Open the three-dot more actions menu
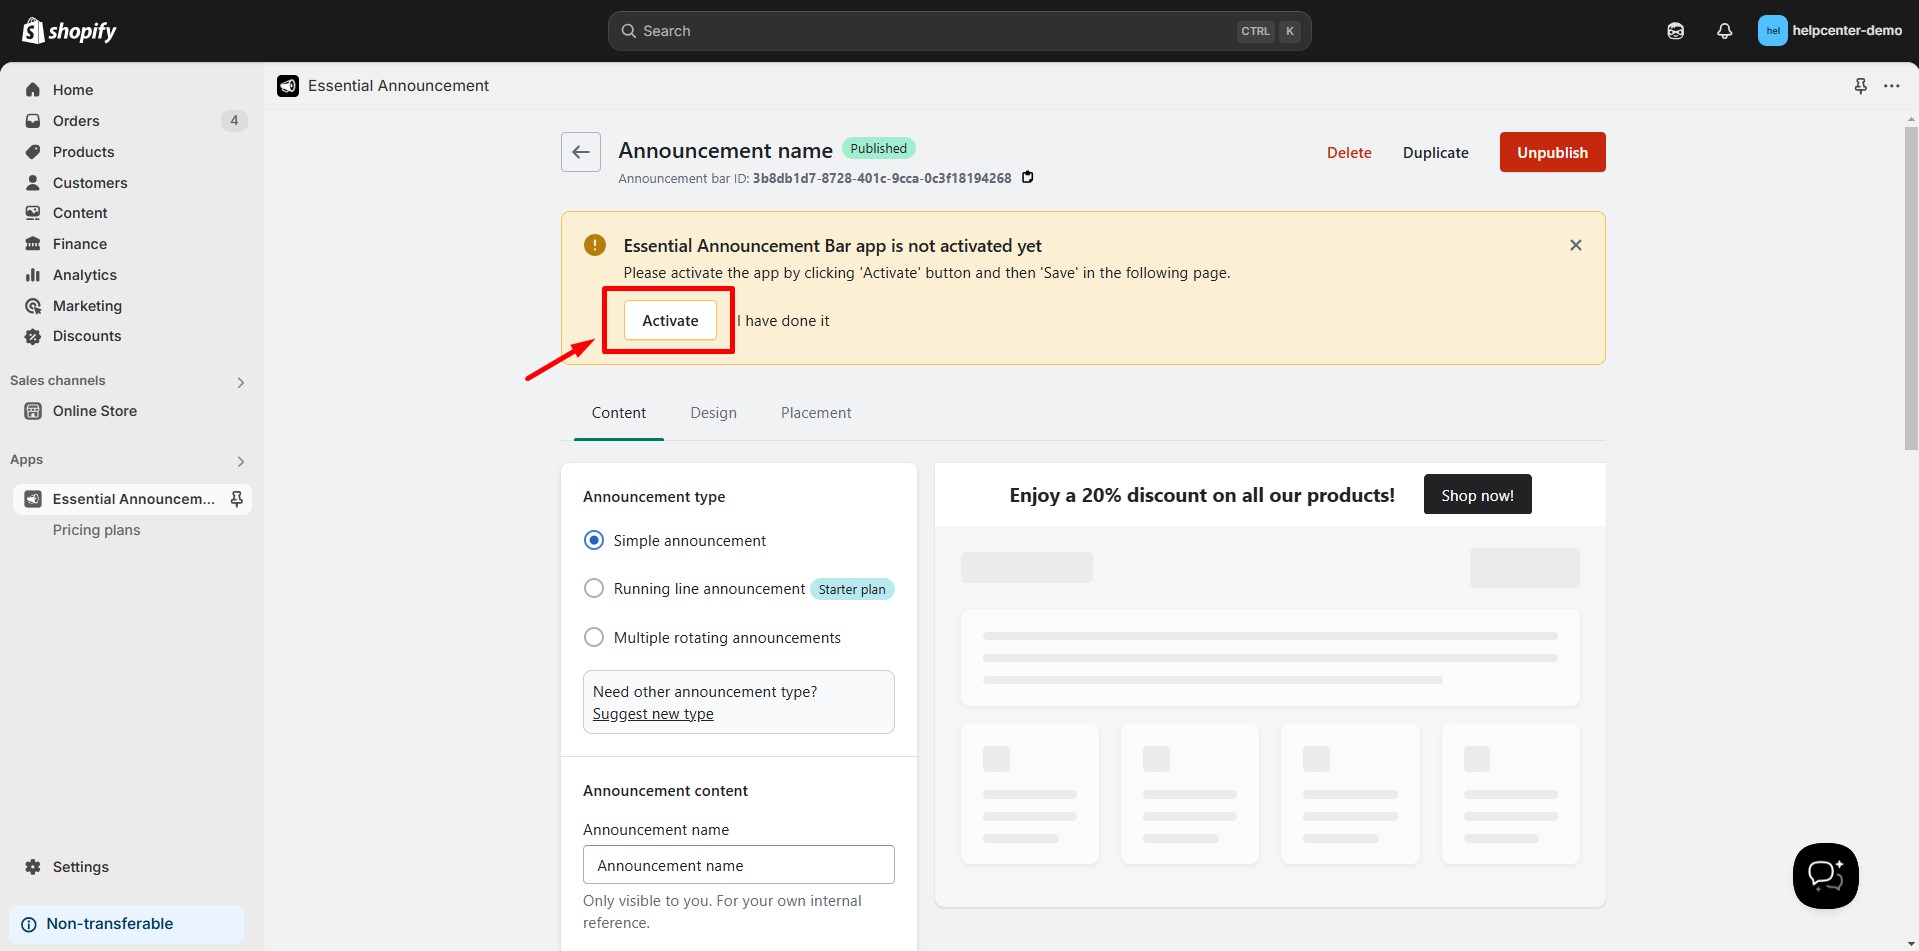 [x=1891, y=86]
